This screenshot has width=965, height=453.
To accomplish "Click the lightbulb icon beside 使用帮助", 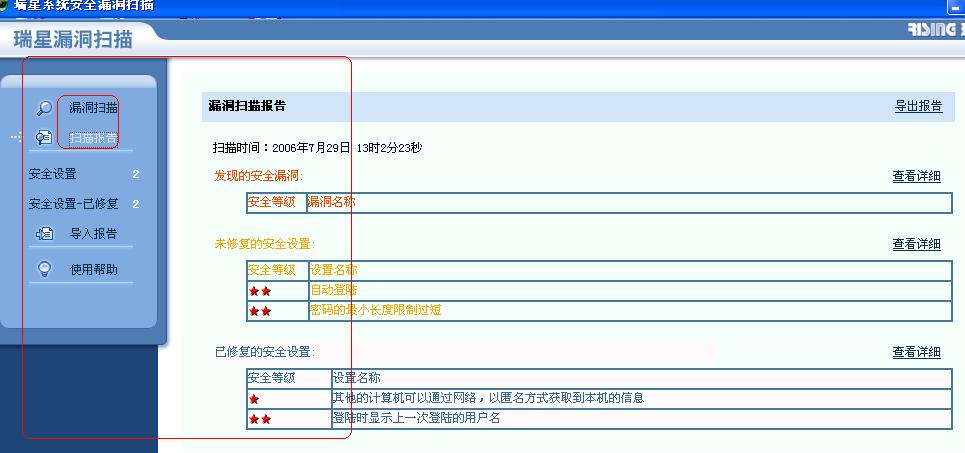I will click(x=44, y=269).
